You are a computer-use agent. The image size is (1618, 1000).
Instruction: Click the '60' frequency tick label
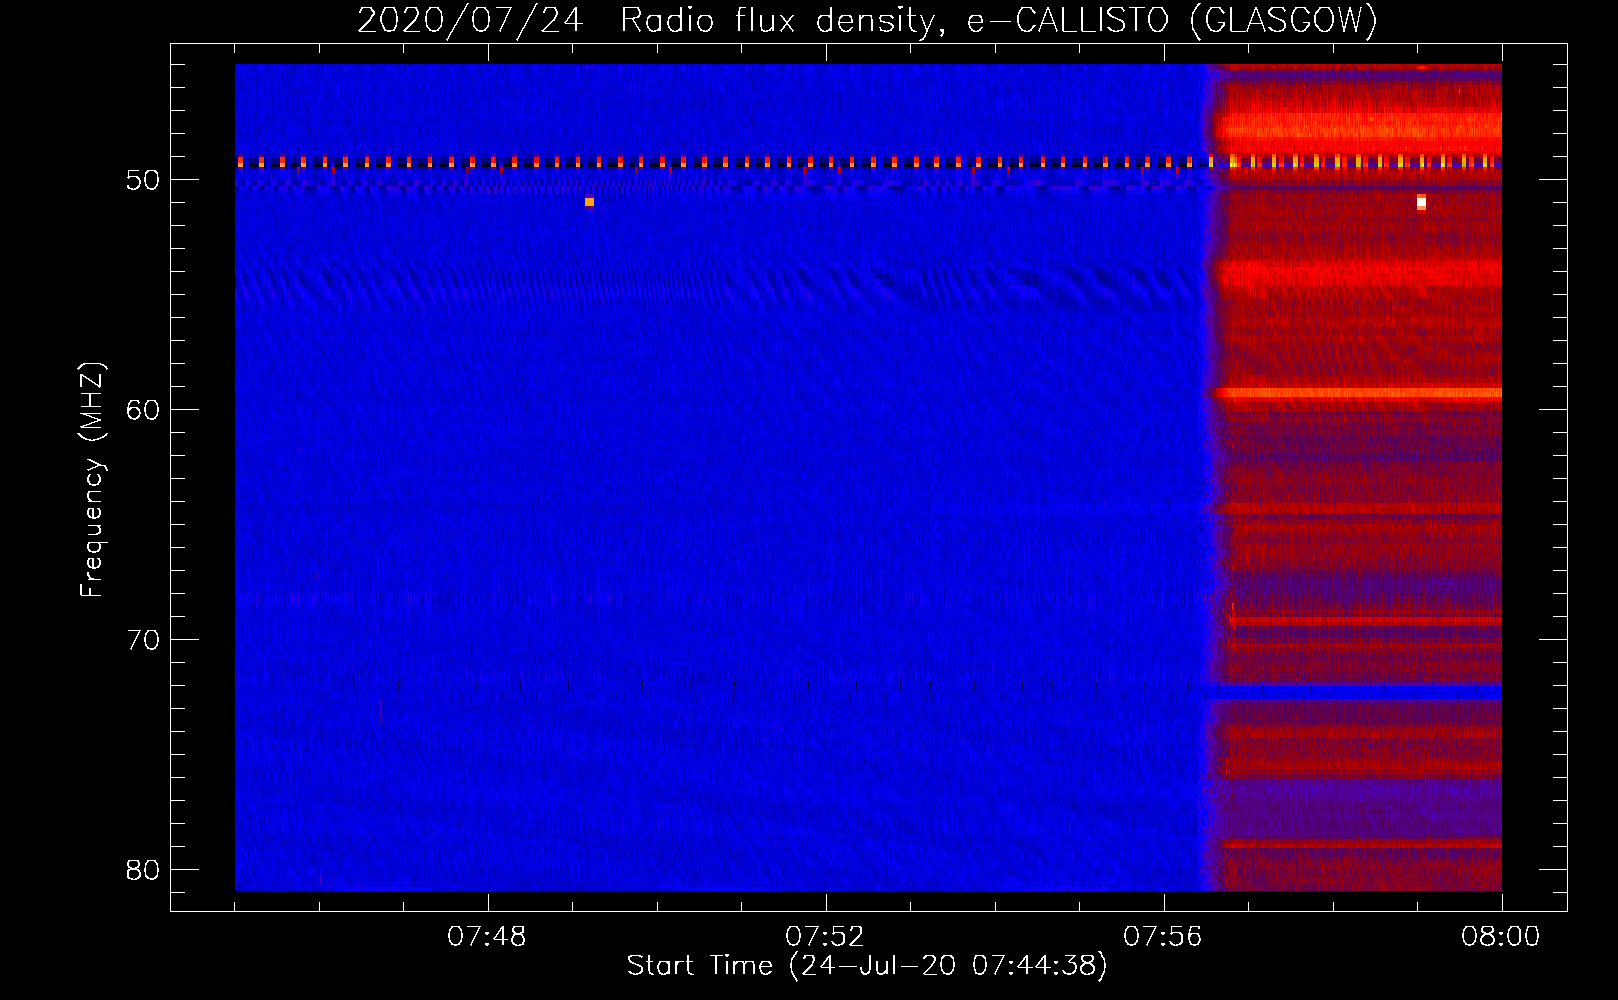(143, 410)
